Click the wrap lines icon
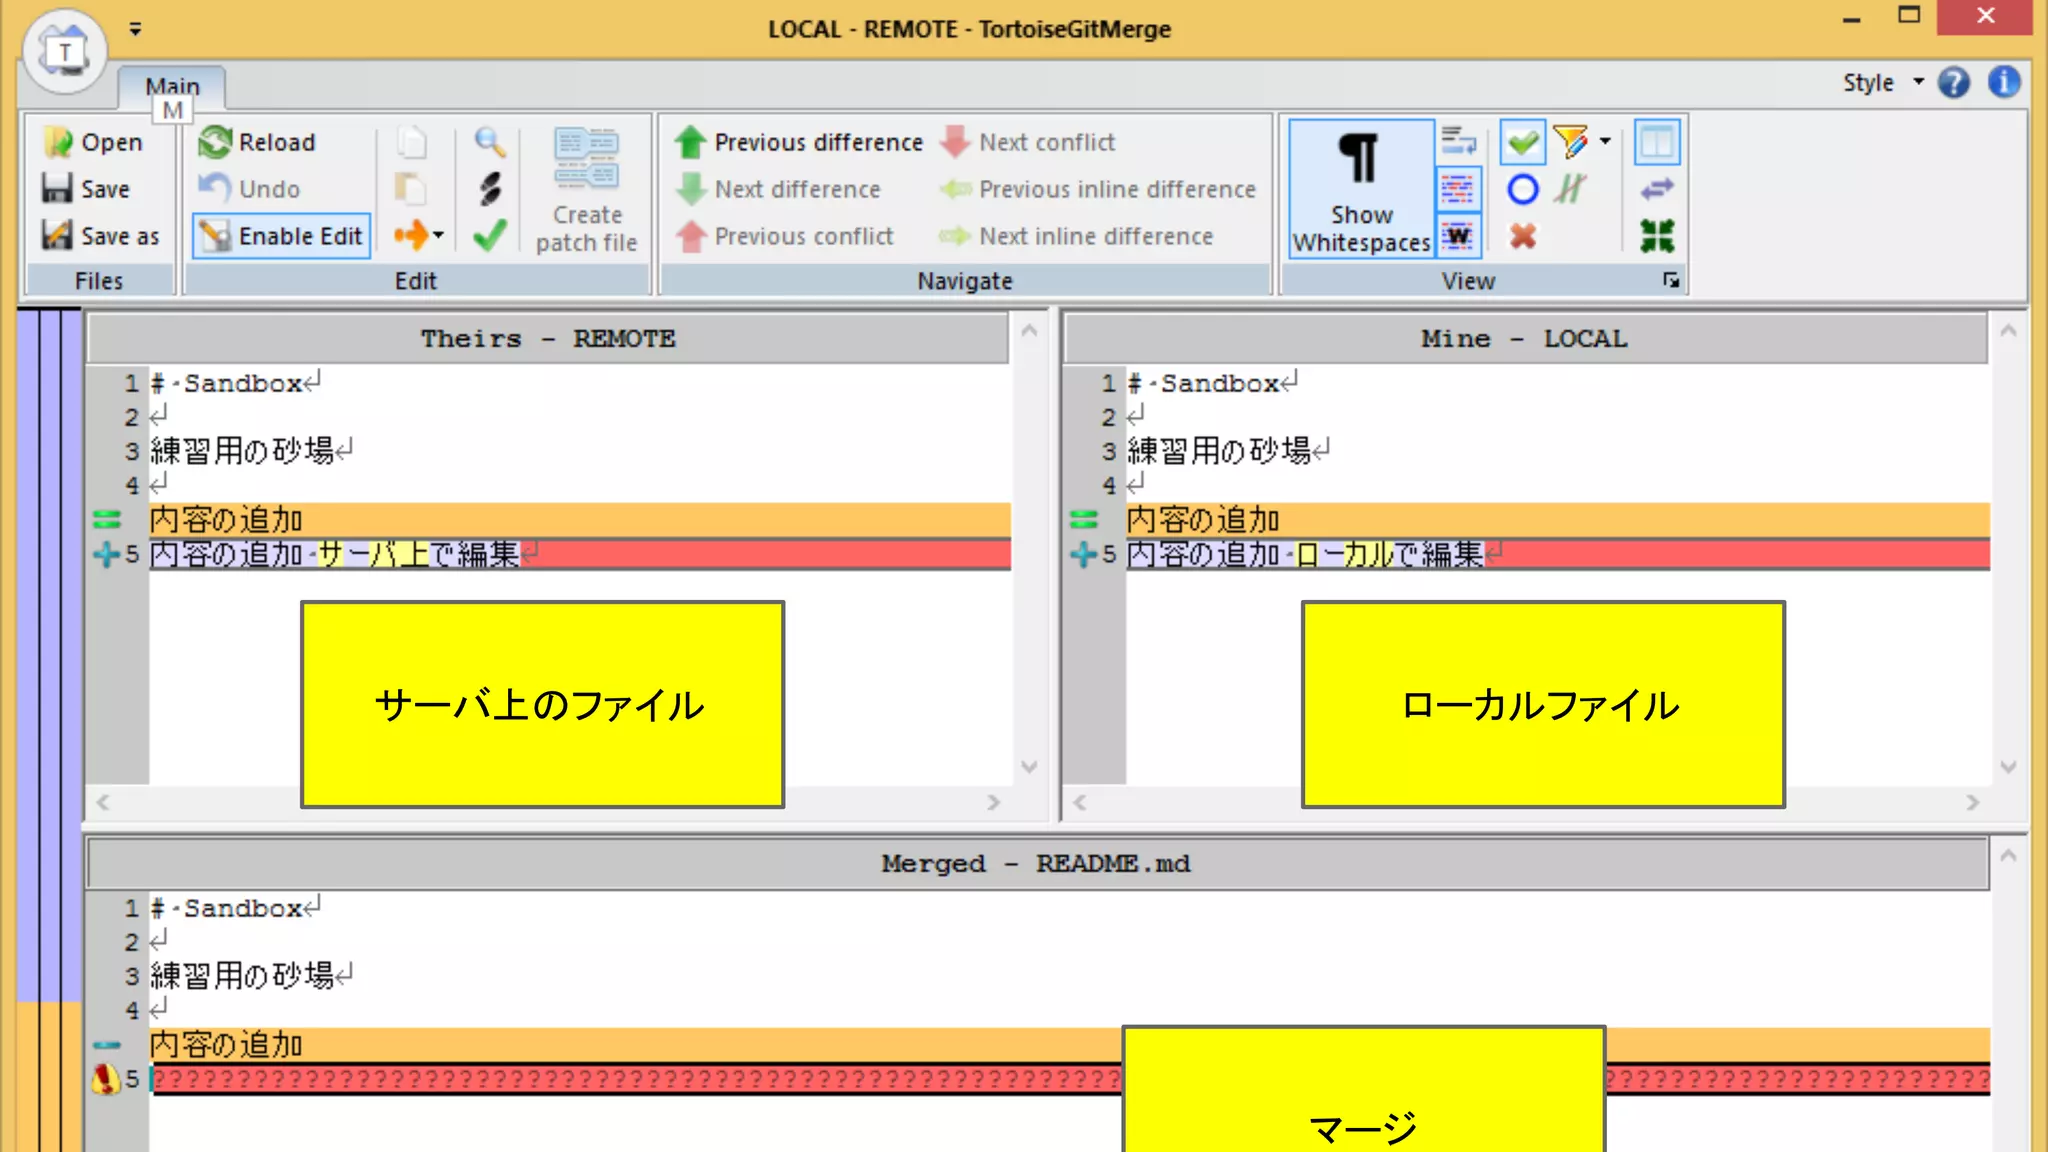 [1458, 142]
